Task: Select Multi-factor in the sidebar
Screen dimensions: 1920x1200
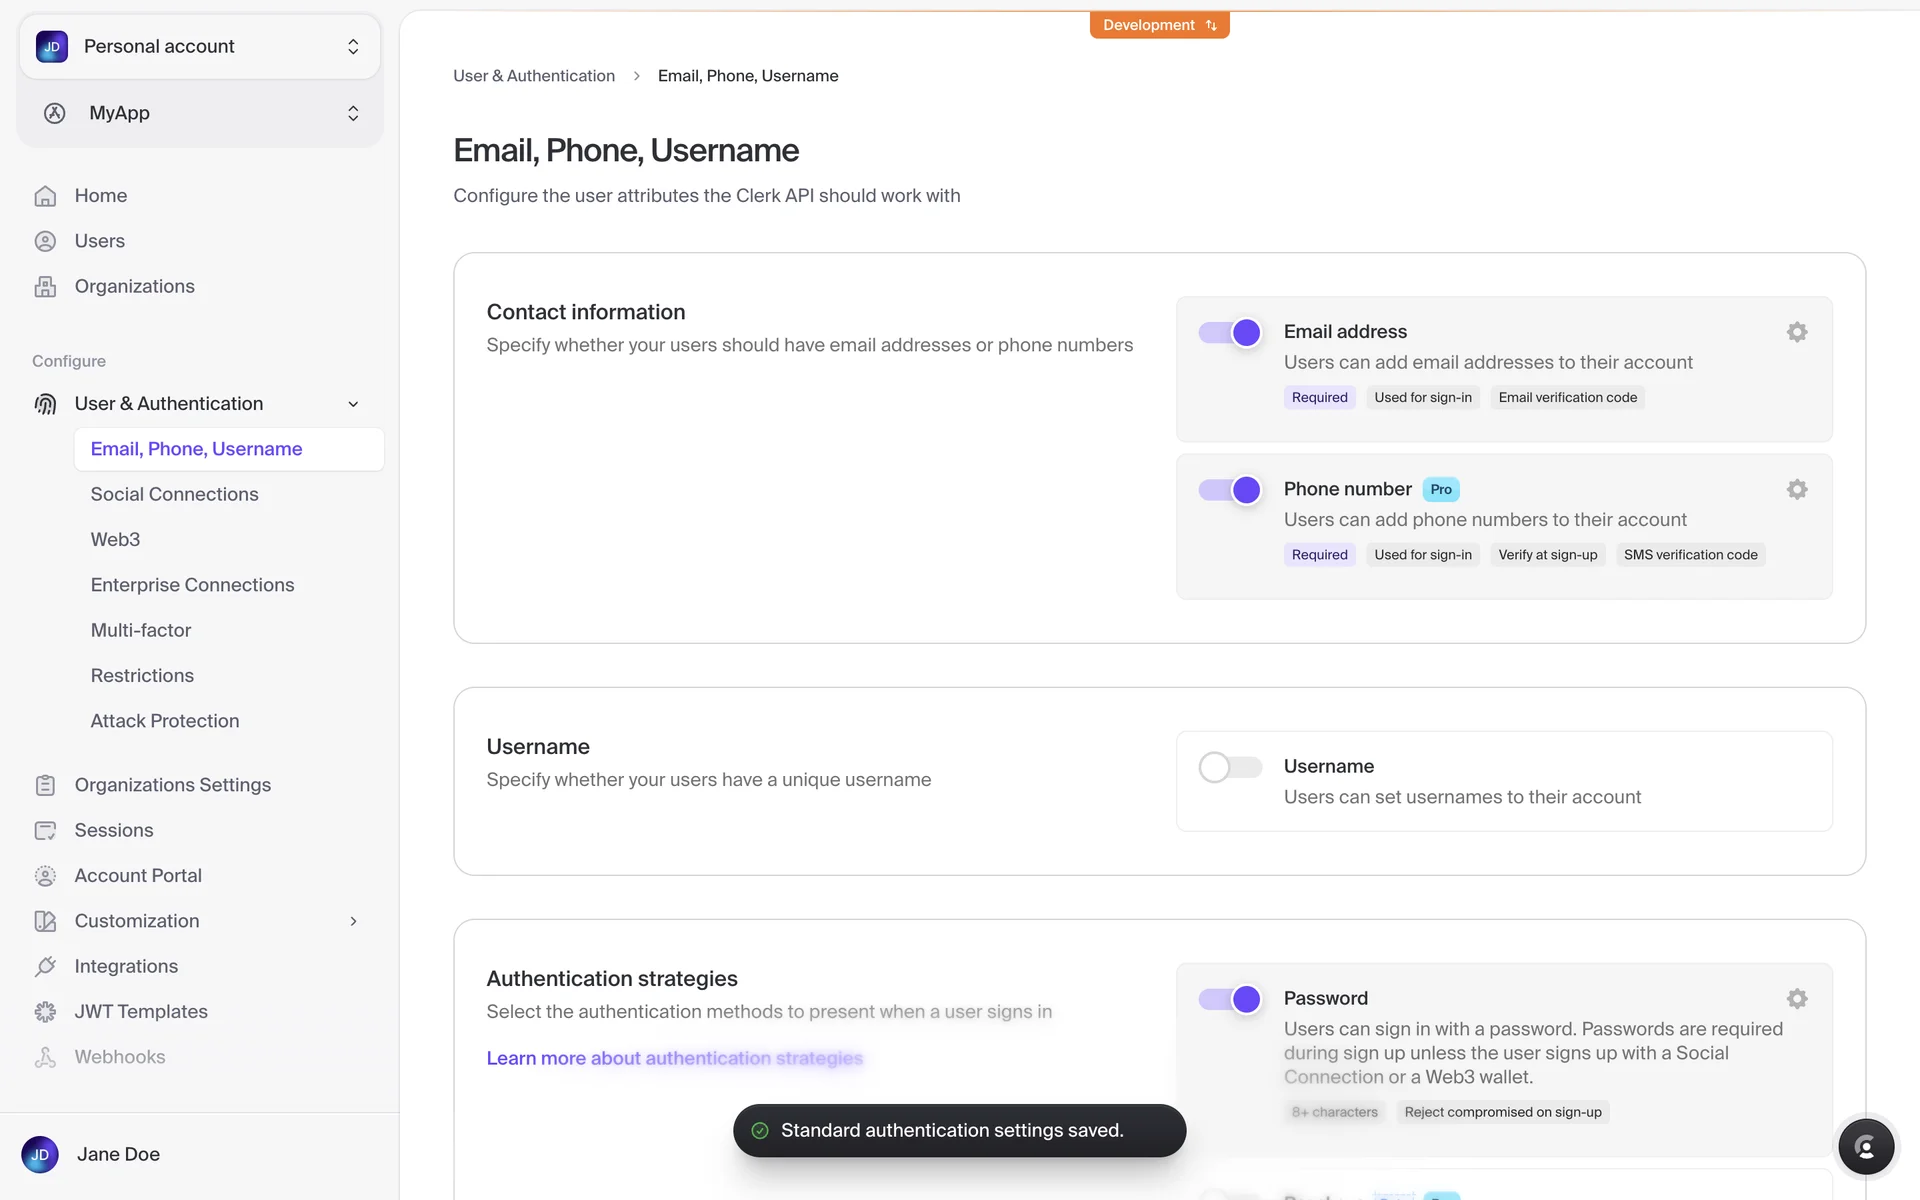Action: pyautogui.click(x=141, y=630)
